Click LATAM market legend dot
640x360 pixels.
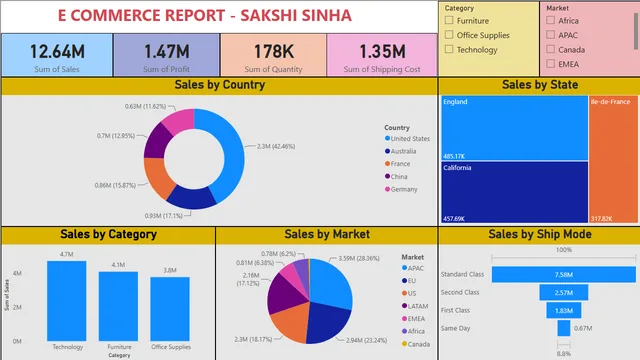[x=404, y=306]
